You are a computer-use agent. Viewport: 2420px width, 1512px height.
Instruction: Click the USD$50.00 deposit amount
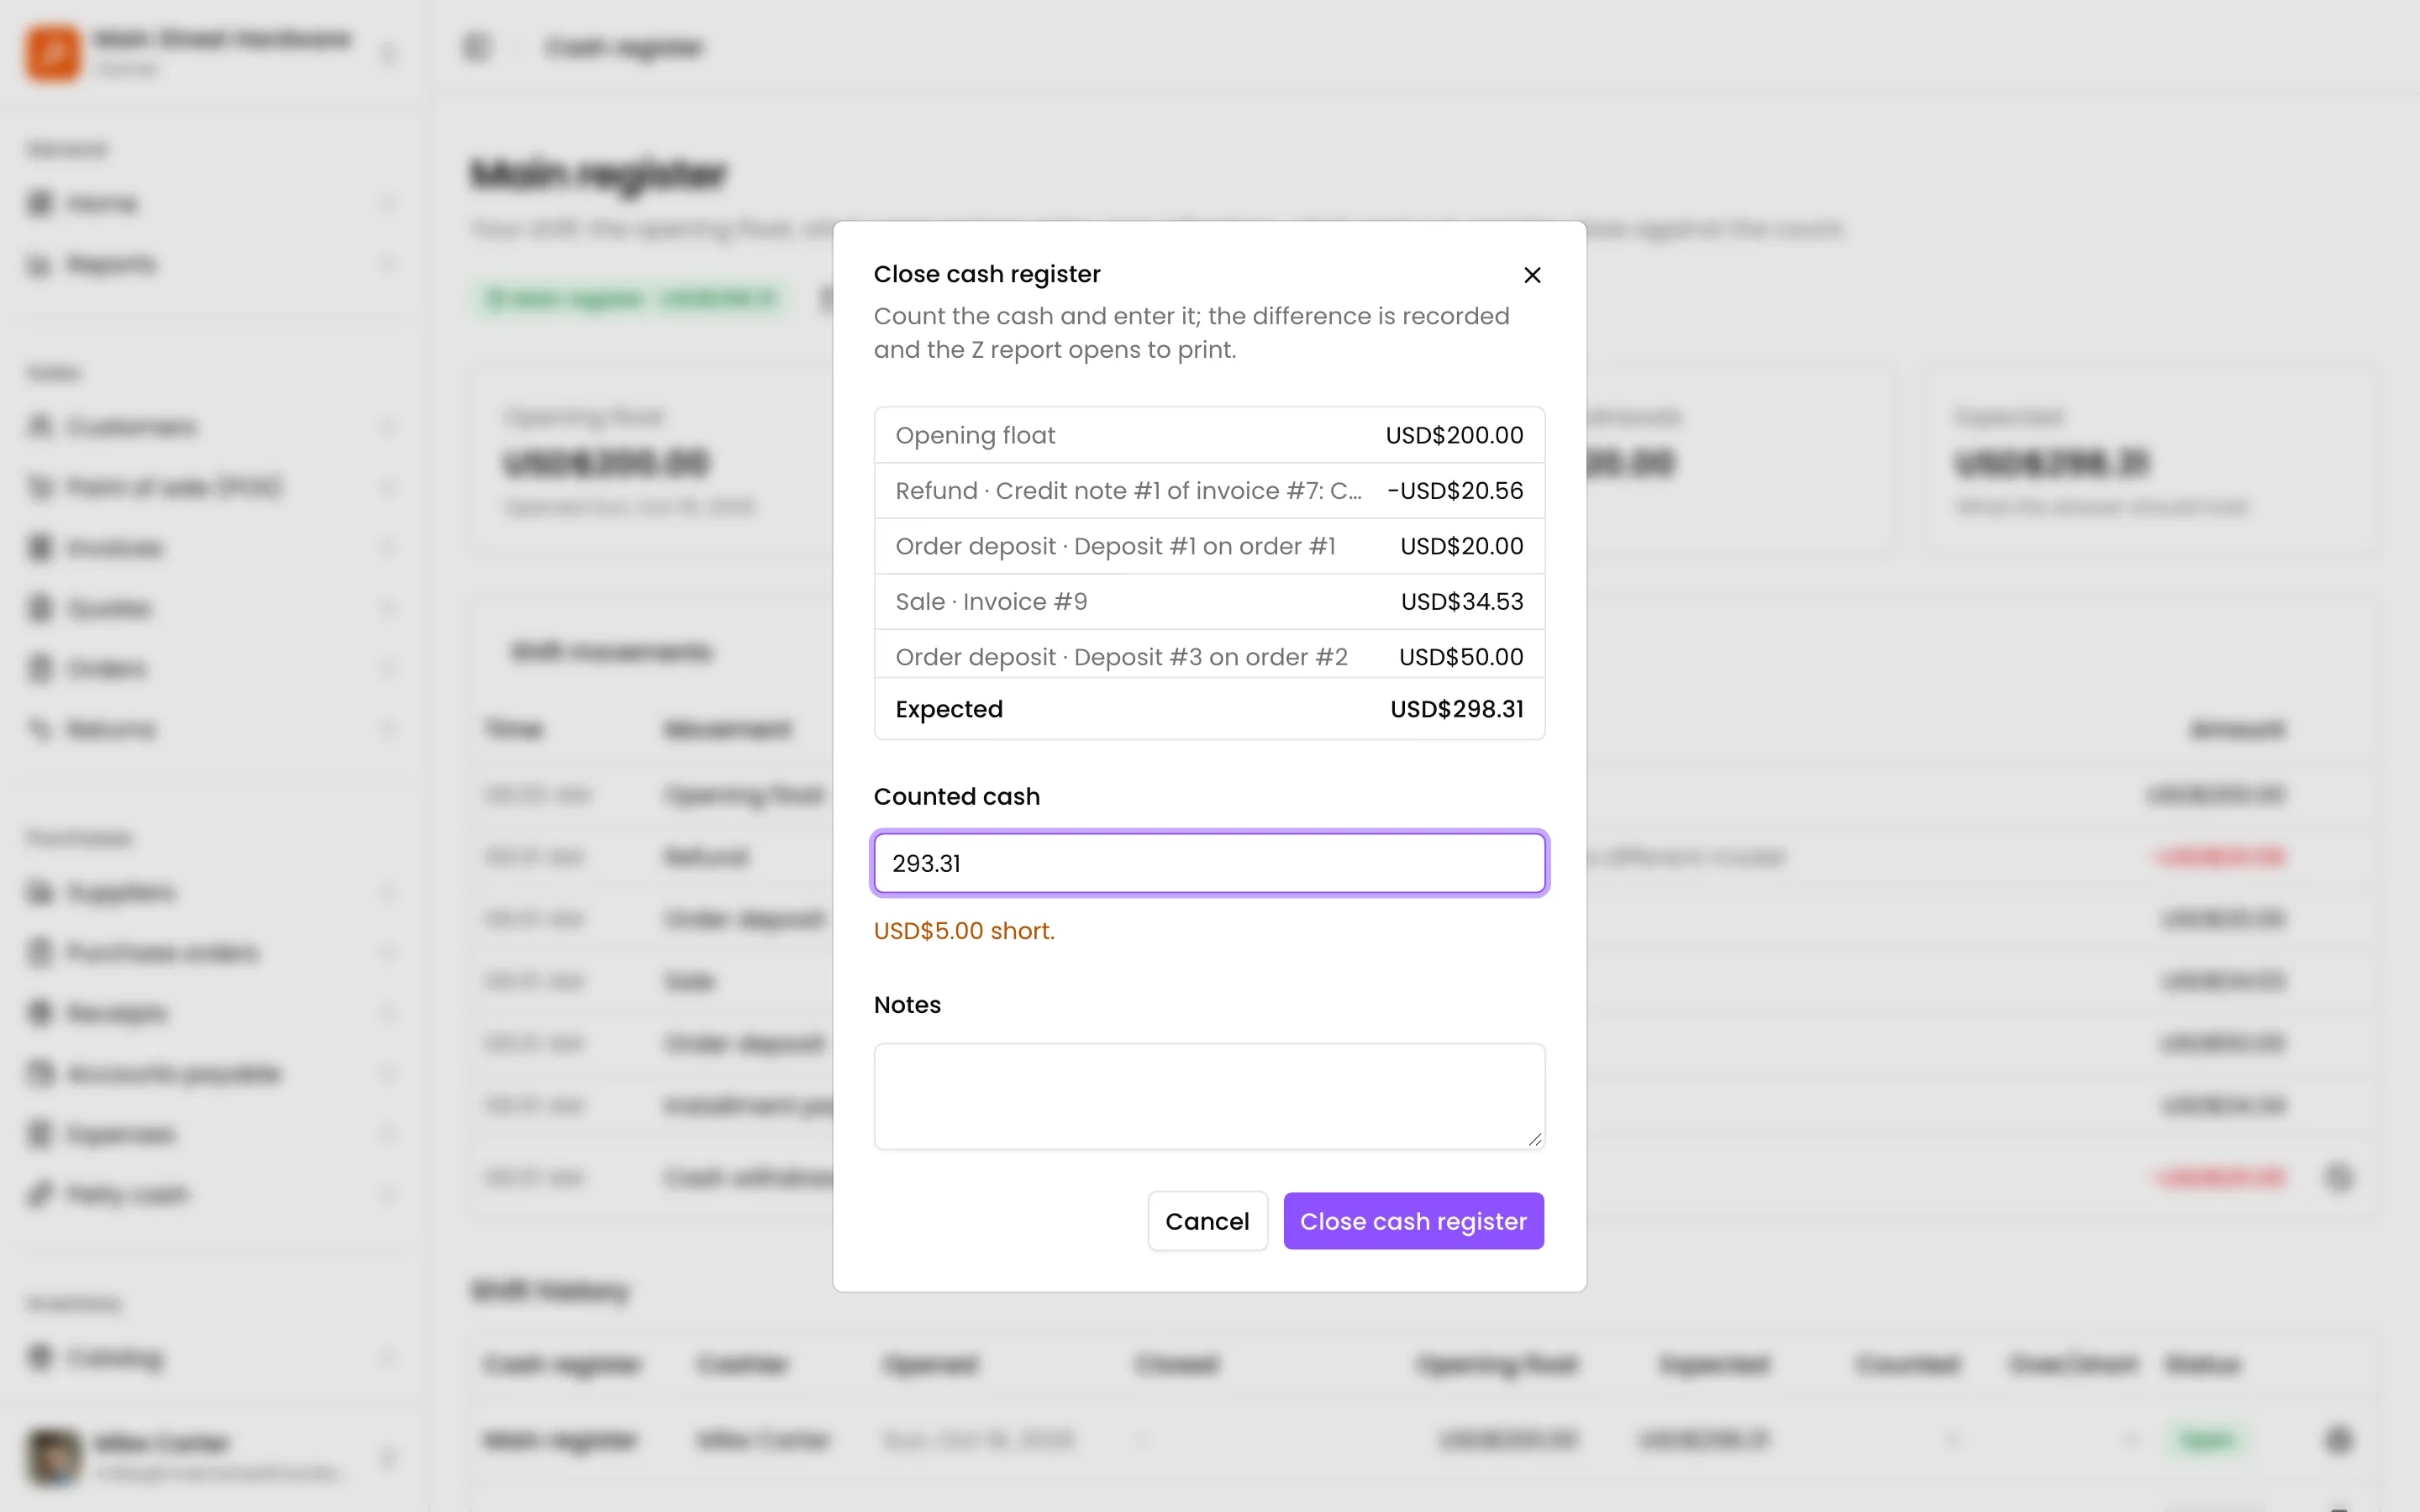point(1461,657)
